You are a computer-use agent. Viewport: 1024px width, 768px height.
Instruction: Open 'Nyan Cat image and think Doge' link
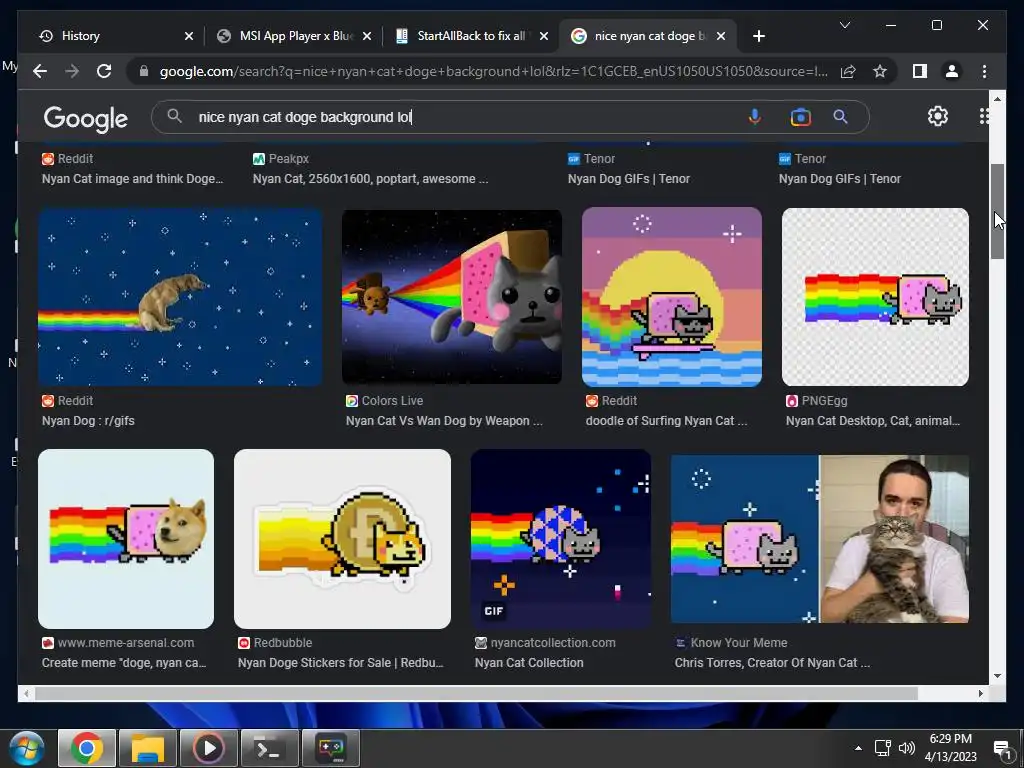coord(133,178)
